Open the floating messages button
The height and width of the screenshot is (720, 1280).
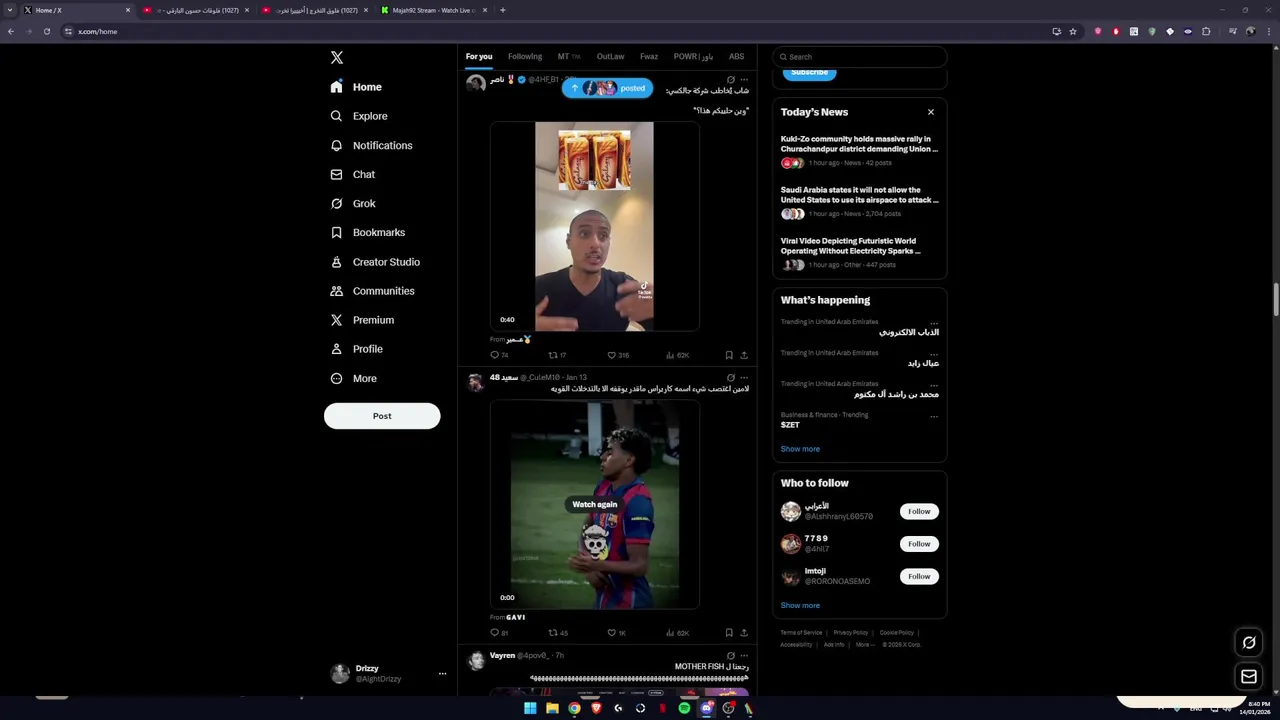[x=1248, y=677]
